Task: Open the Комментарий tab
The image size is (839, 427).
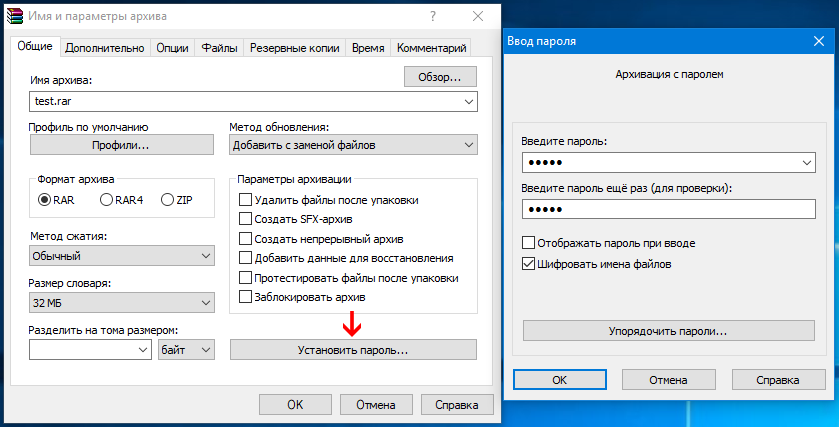Action: [x=431, y=48]
